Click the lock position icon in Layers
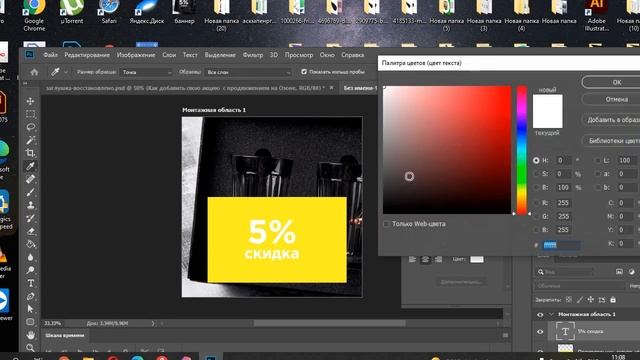 591,300
